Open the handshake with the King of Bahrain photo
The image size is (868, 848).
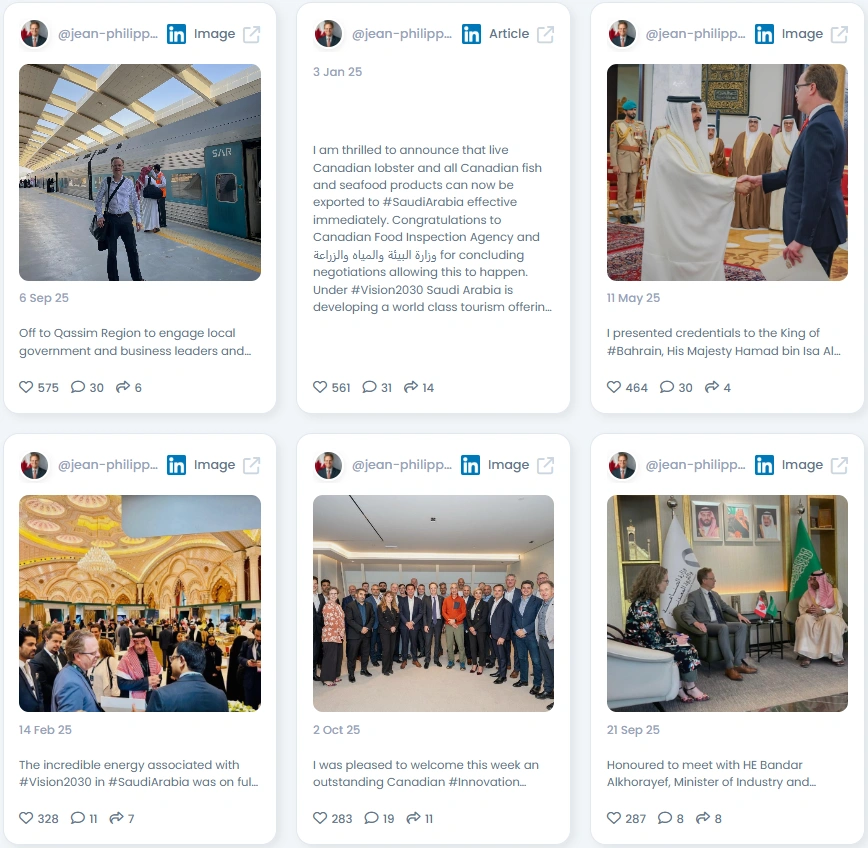point(727,172)
